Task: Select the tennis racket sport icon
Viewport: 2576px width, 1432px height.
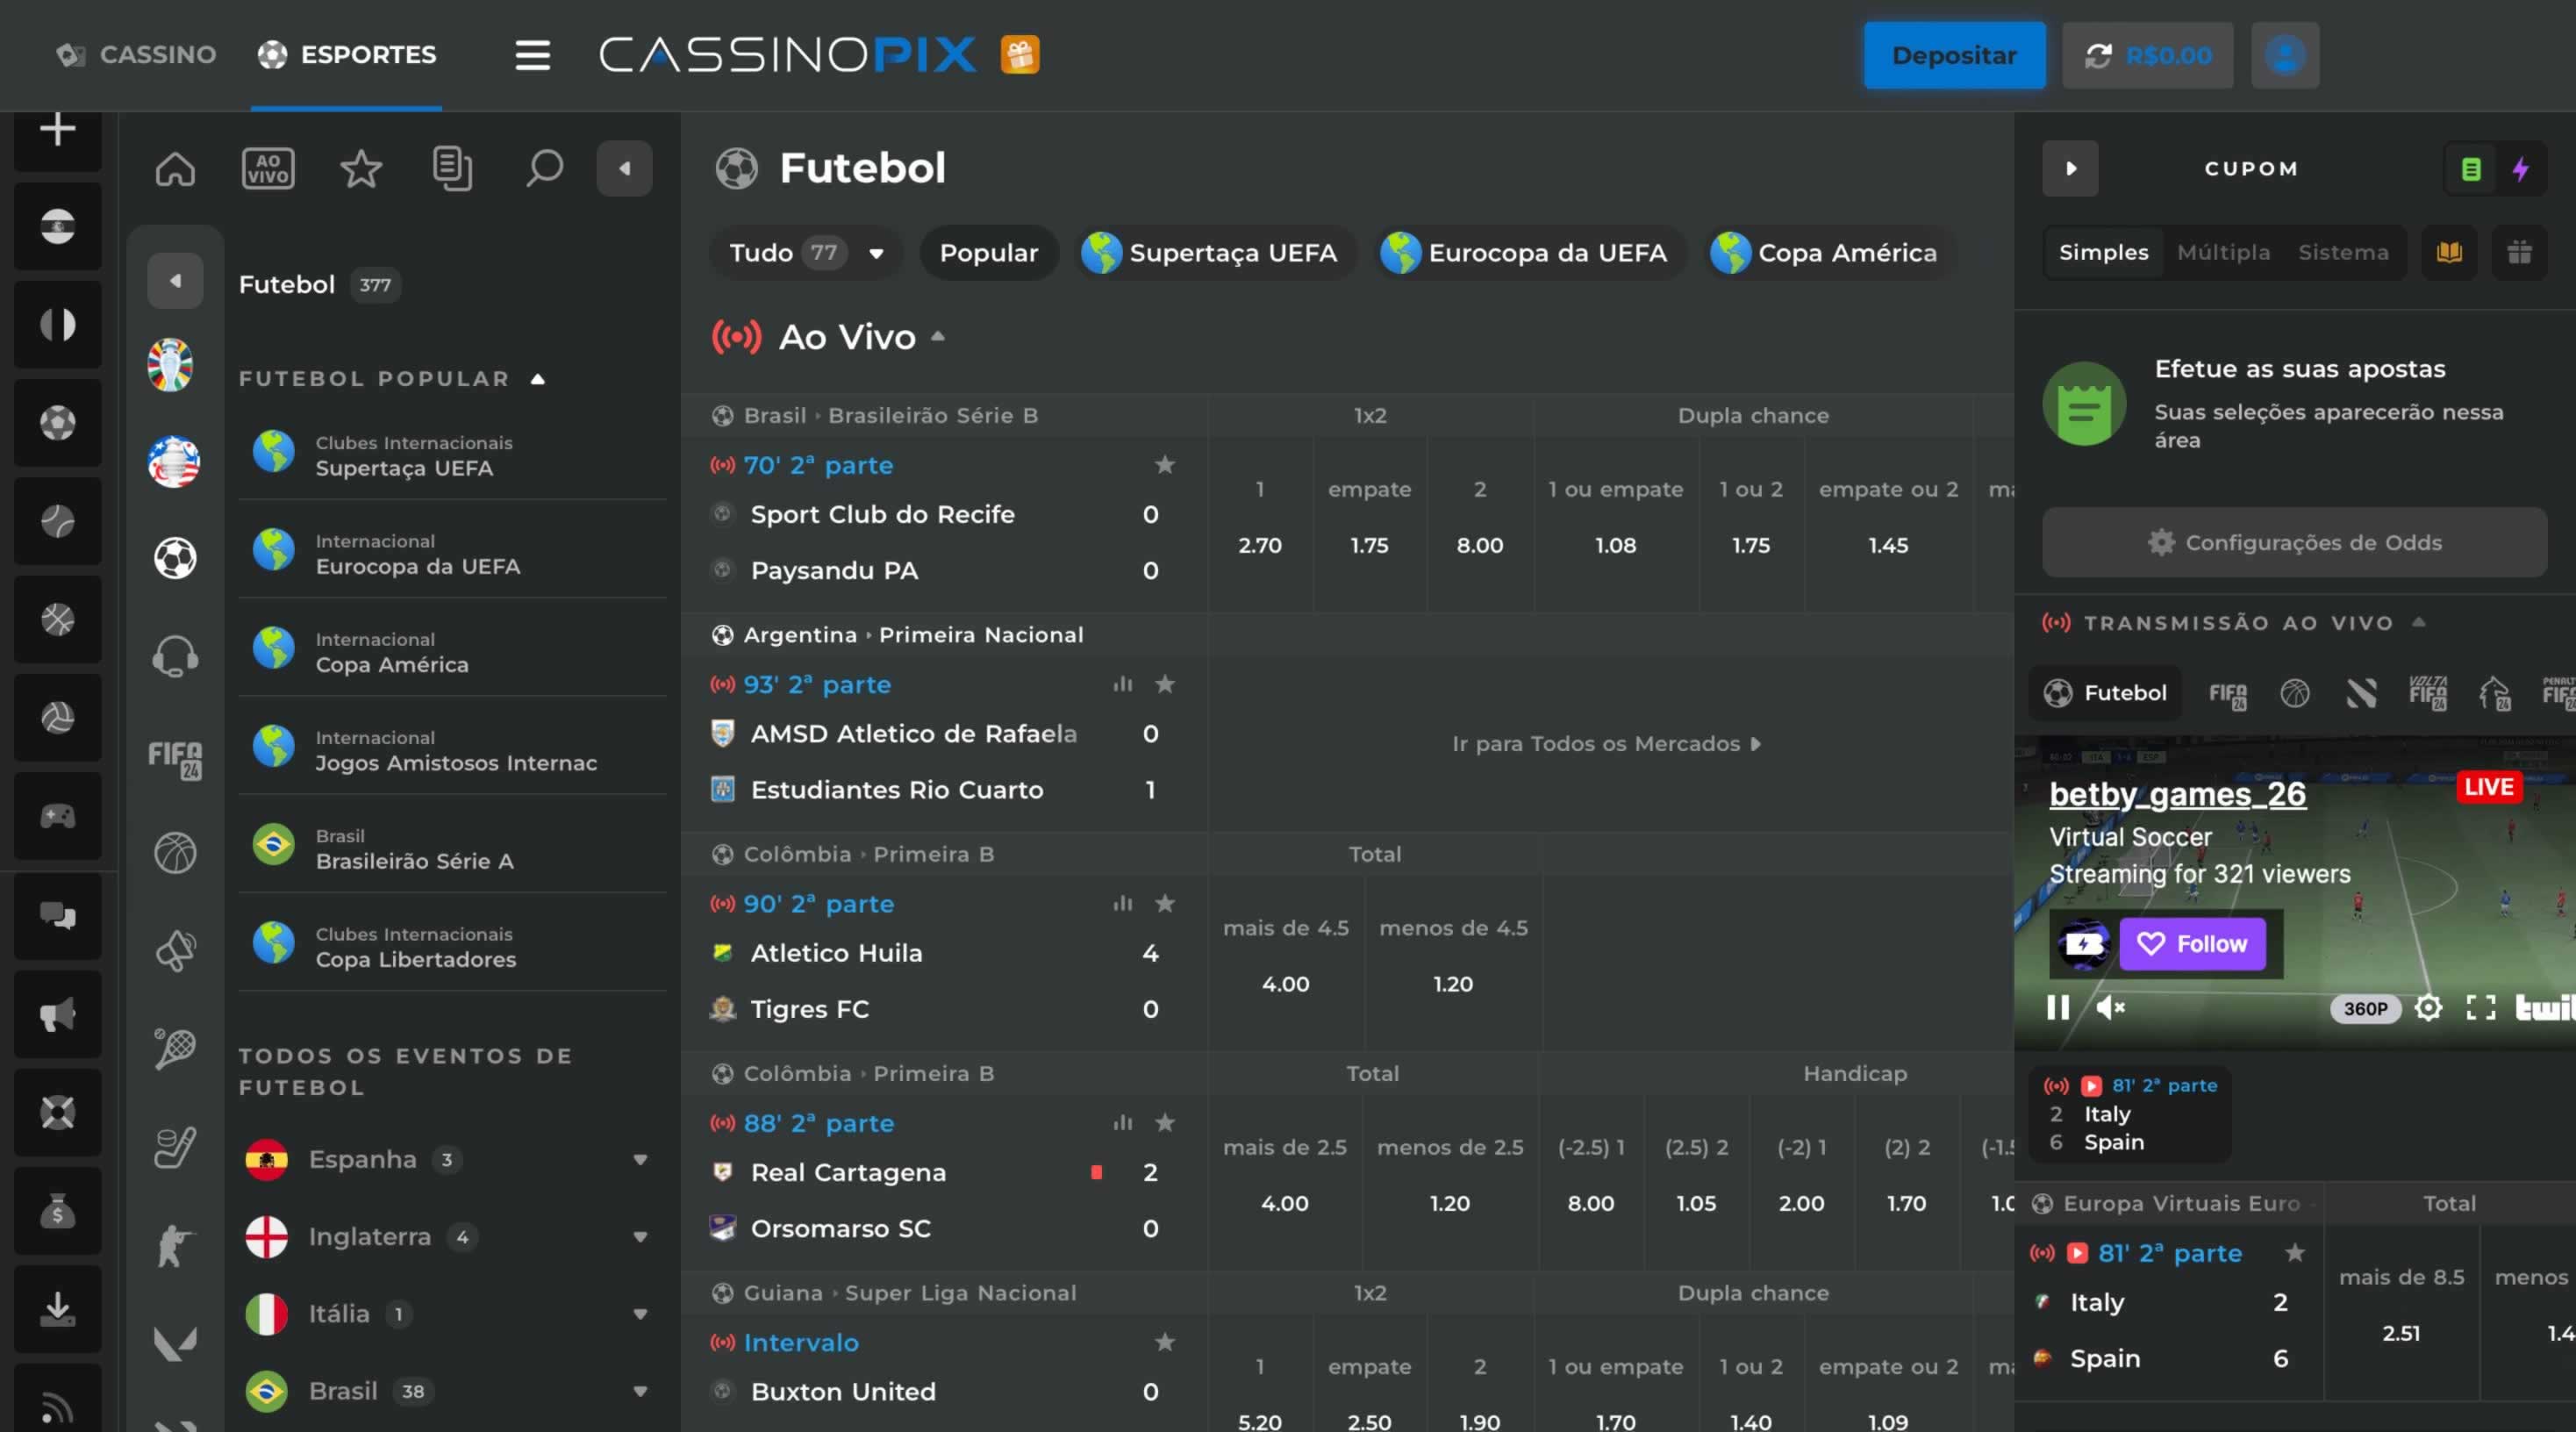Action: click(x=175, y=1049)
